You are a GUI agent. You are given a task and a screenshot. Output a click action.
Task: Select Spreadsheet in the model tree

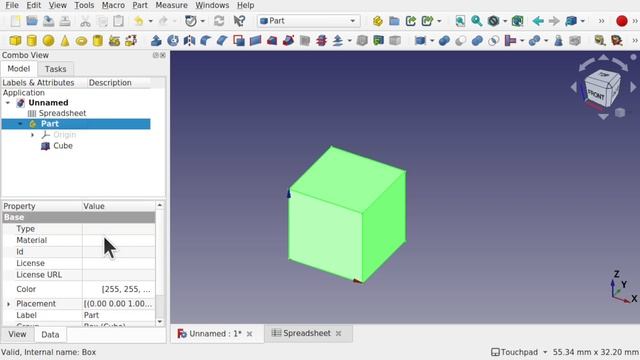tap(62, 113)
